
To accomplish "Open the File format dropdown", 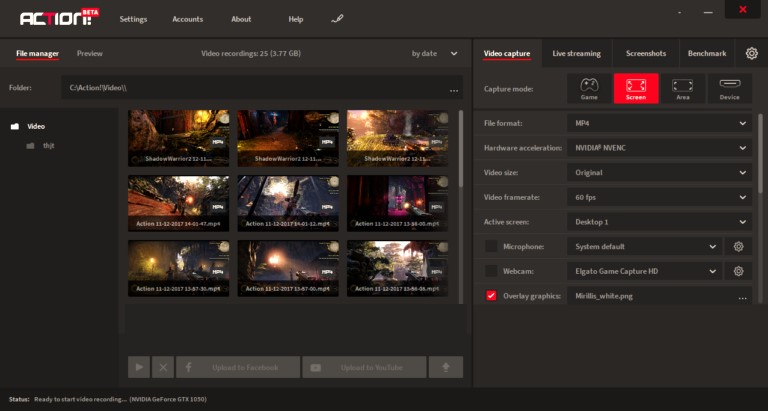I will (659, 123).
